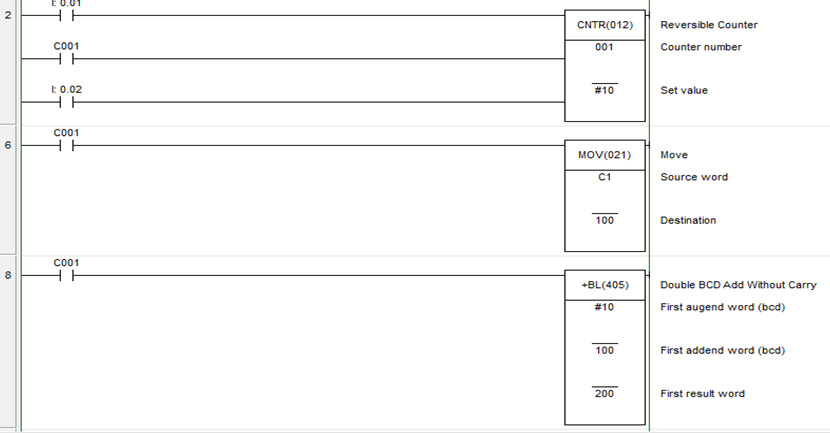Click the 100 destination operand in the MOV block
830x433 pixels.
[605, 220]
